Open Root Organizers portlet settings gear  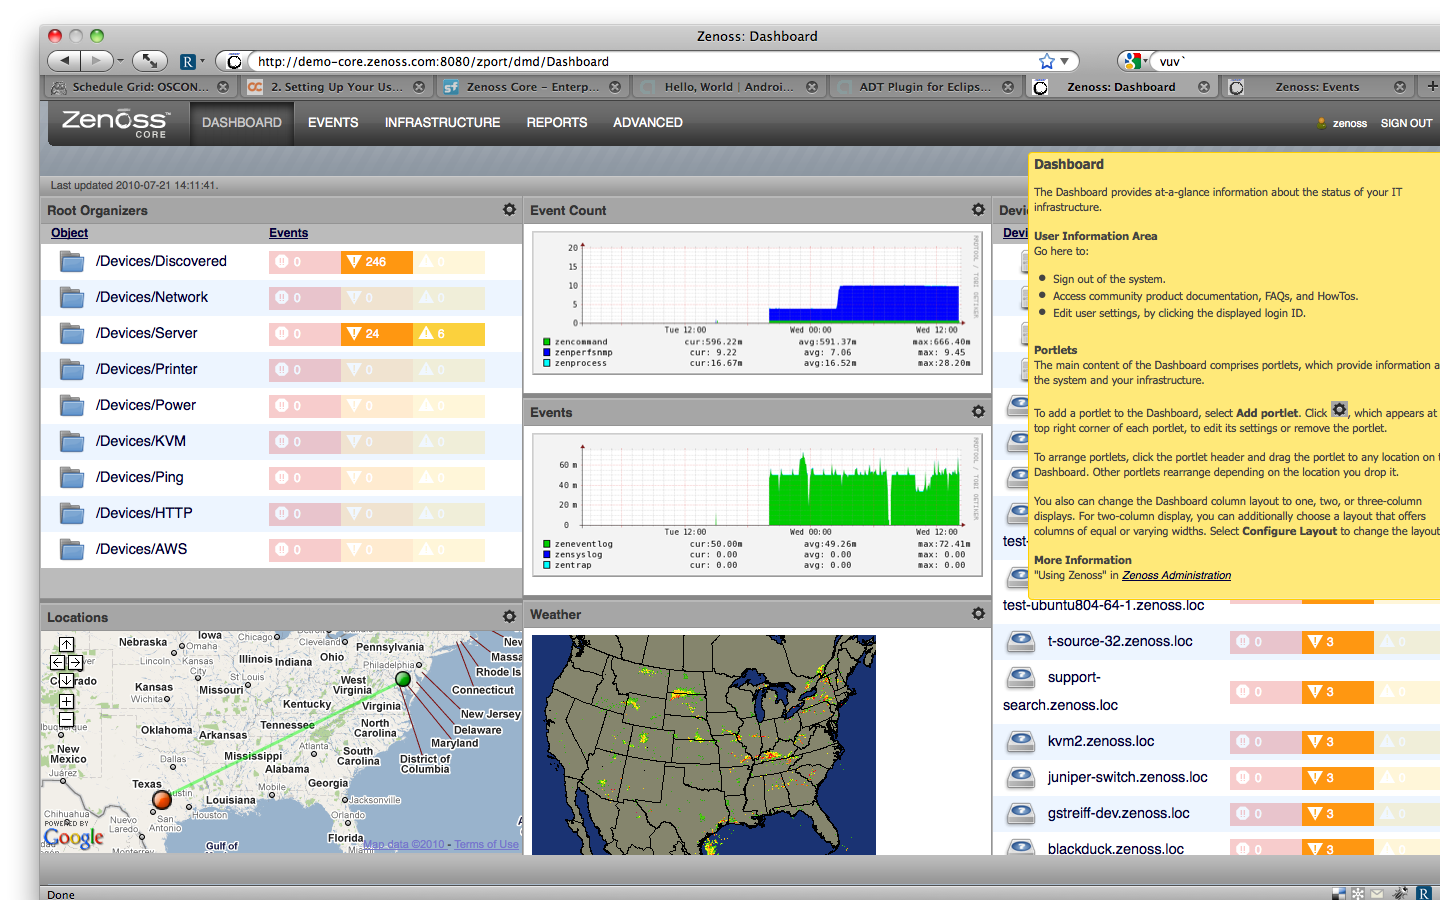tap(509, 210)
